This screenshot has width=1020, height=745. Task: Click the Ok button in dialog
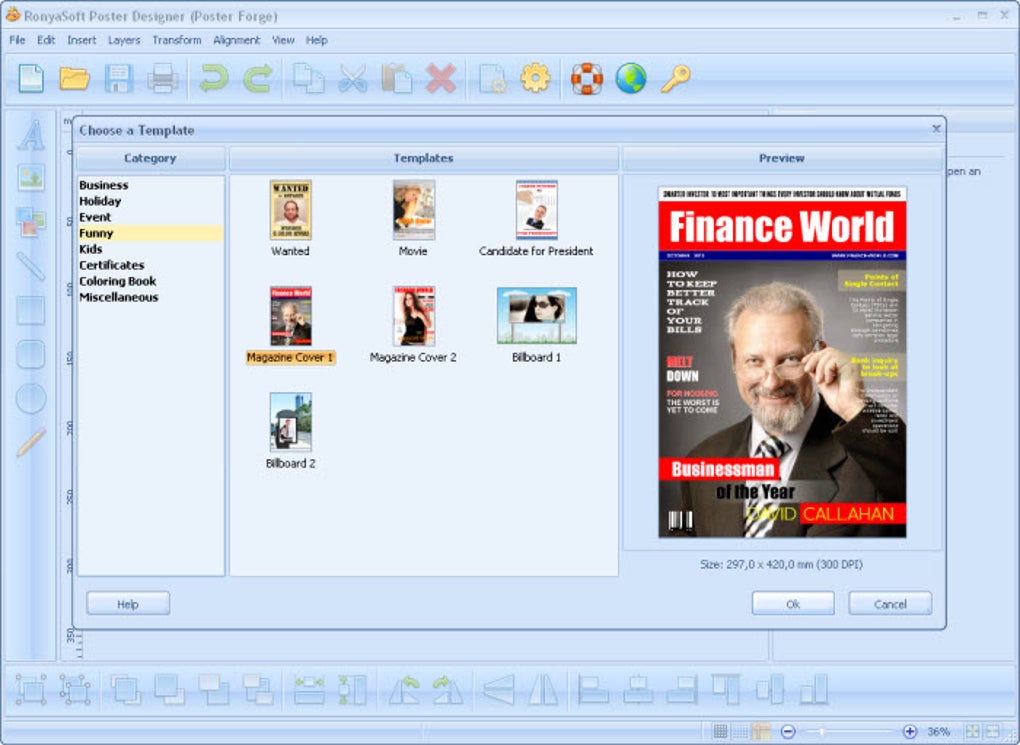coord(793,604)
